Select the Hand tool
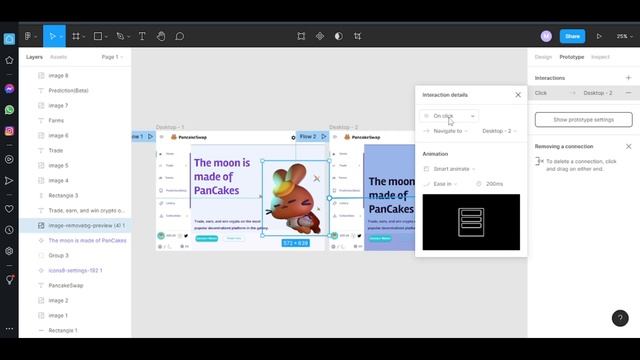640x360 pixels. pyautogui.click(x=161, y=36)
